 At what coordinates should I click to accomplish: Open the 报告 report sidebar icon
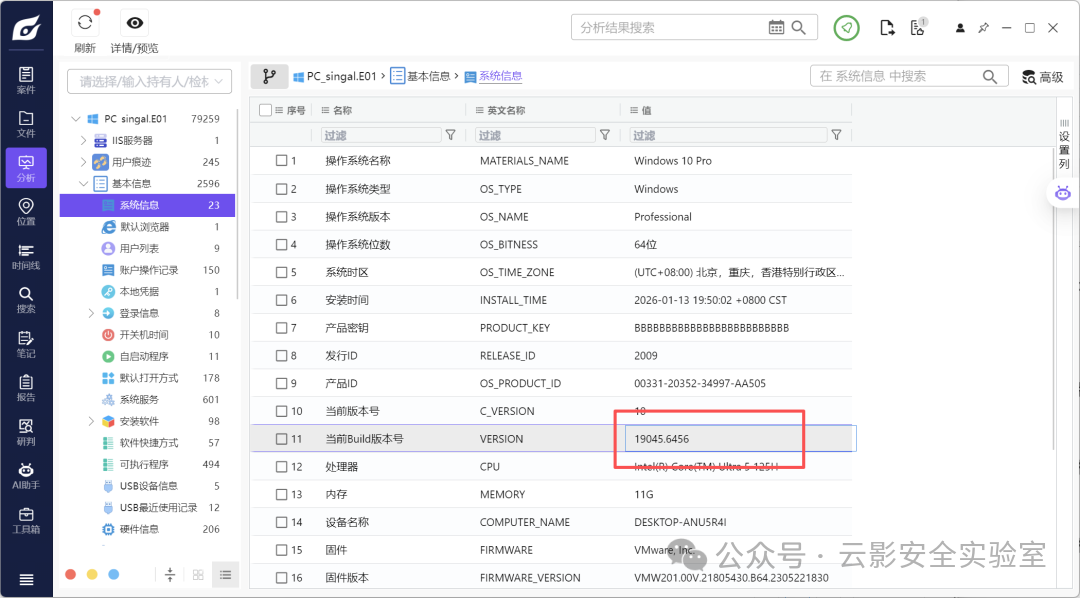click(26, 388)
